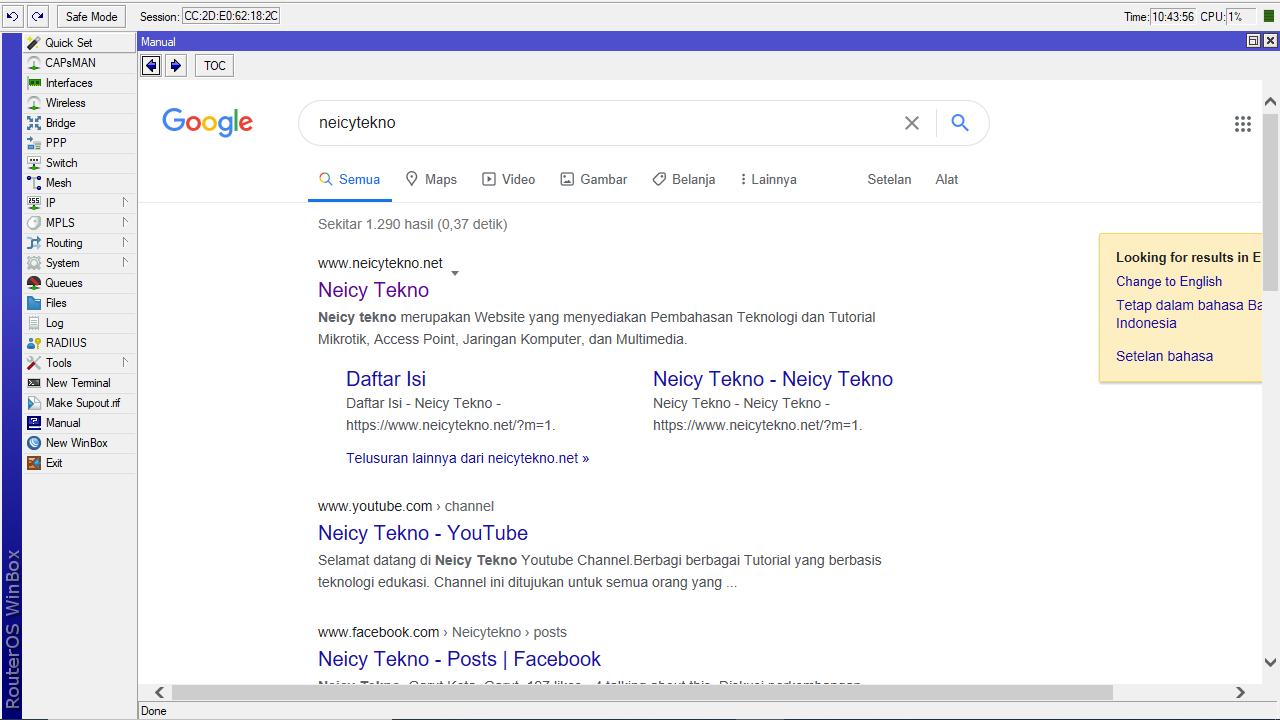The image size is (1280, 720).
Task: Click the vertical scrollbar up arrow
Action: (1271, 101)
